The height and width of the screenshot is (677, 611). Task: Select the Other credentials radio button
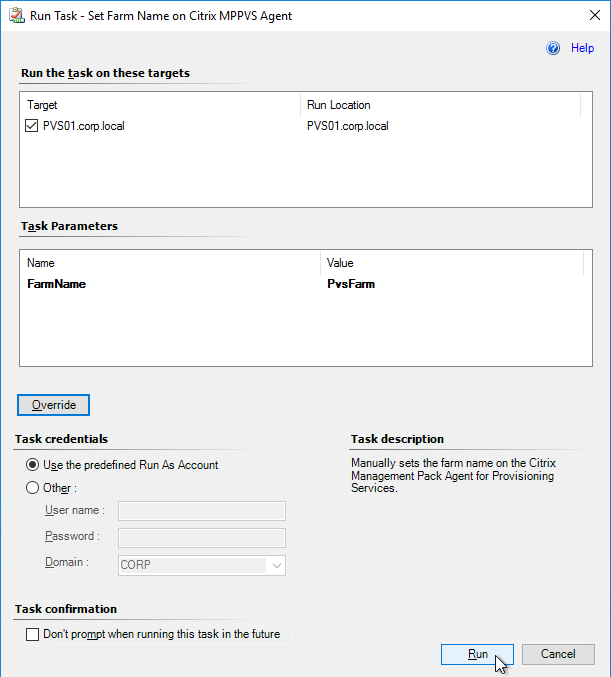point(32,488)
